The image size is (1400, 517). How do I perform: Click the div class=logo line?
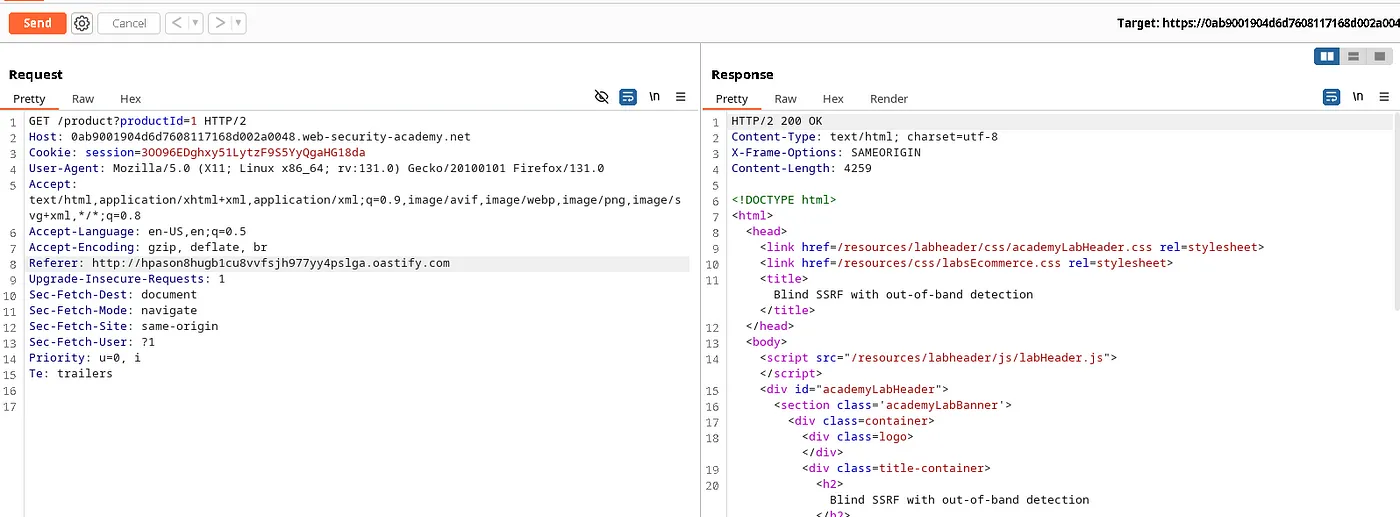pos(857,437)
